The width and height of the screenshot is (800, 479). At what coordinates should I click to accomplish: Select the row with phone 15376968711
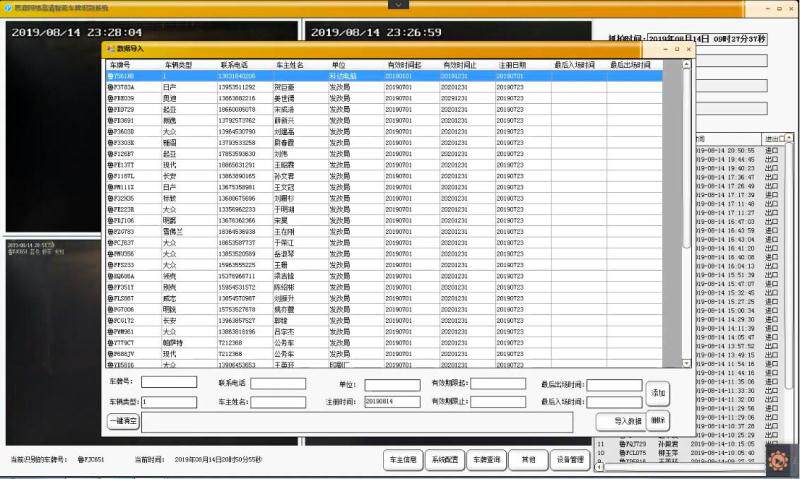tap(384, 276)
